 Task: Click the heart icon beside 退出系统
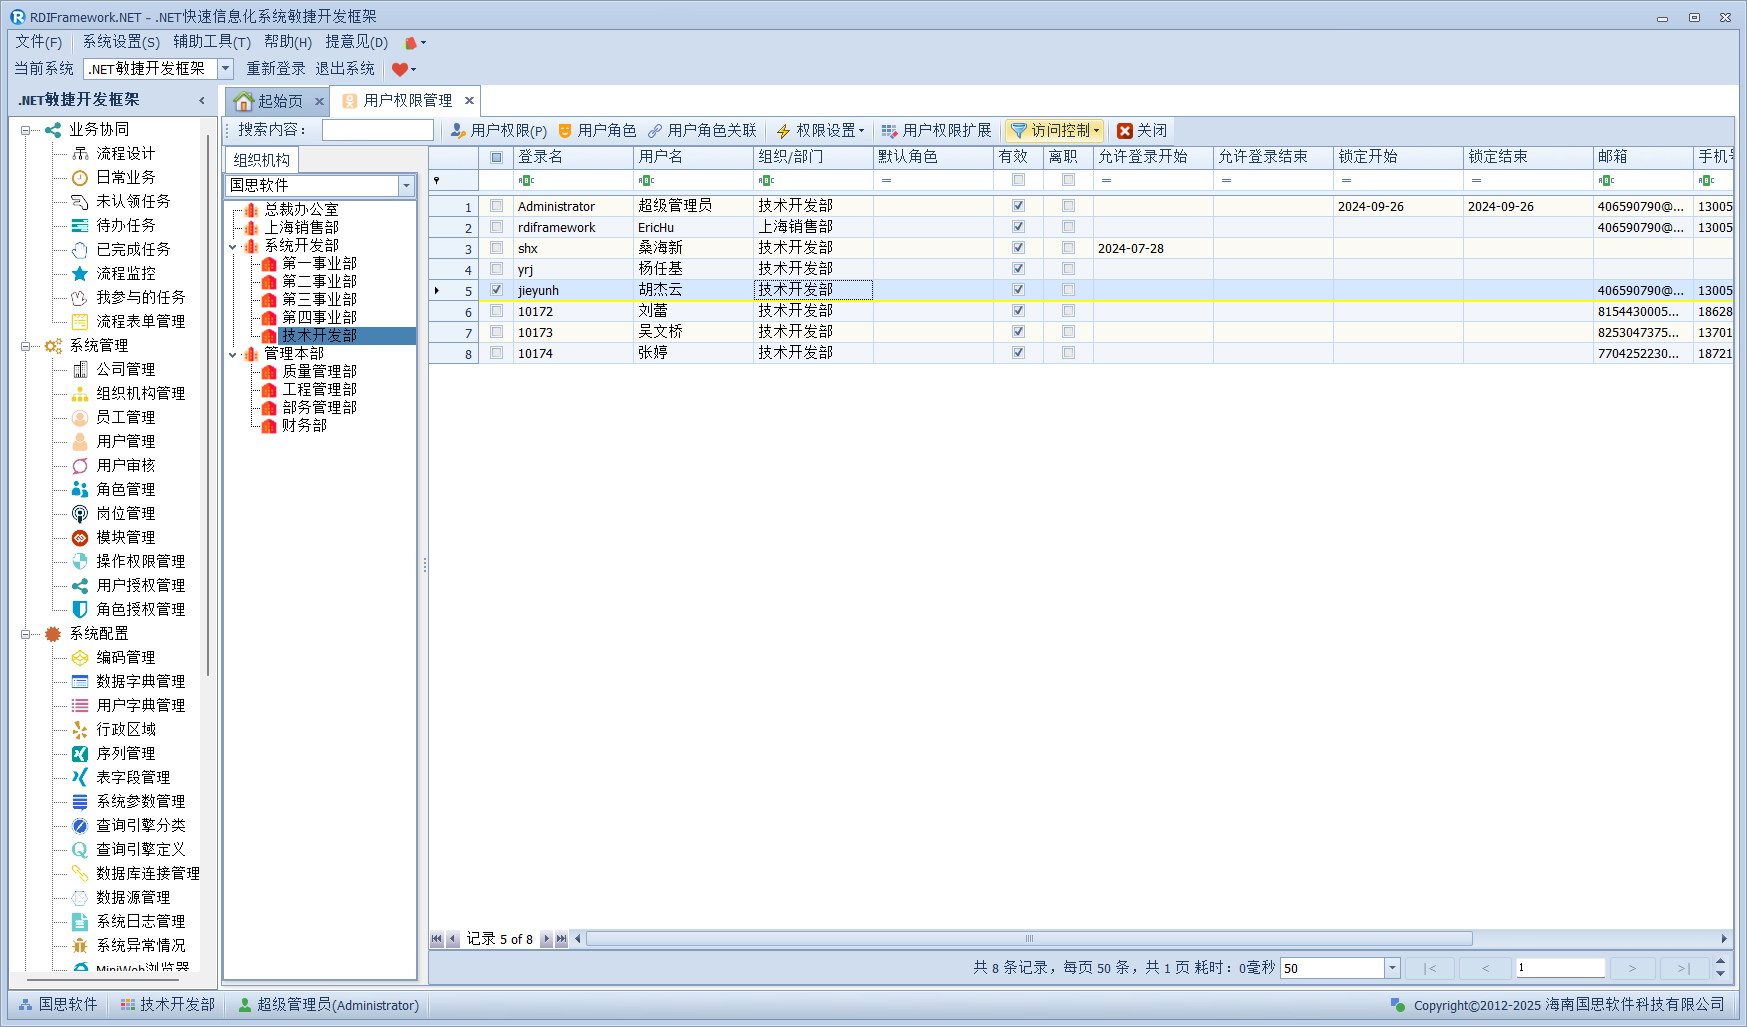pyautogui.click(x=400, y=69)
